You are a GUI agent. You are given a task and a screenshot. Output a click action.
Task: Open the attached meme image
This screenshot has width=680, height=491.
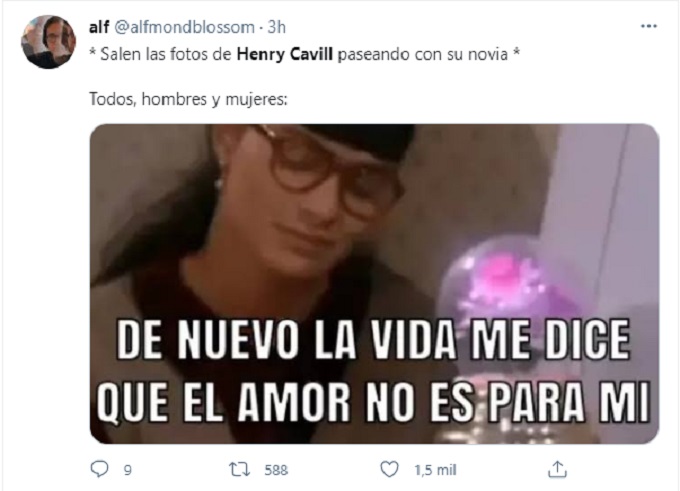[x=374, y=284]
